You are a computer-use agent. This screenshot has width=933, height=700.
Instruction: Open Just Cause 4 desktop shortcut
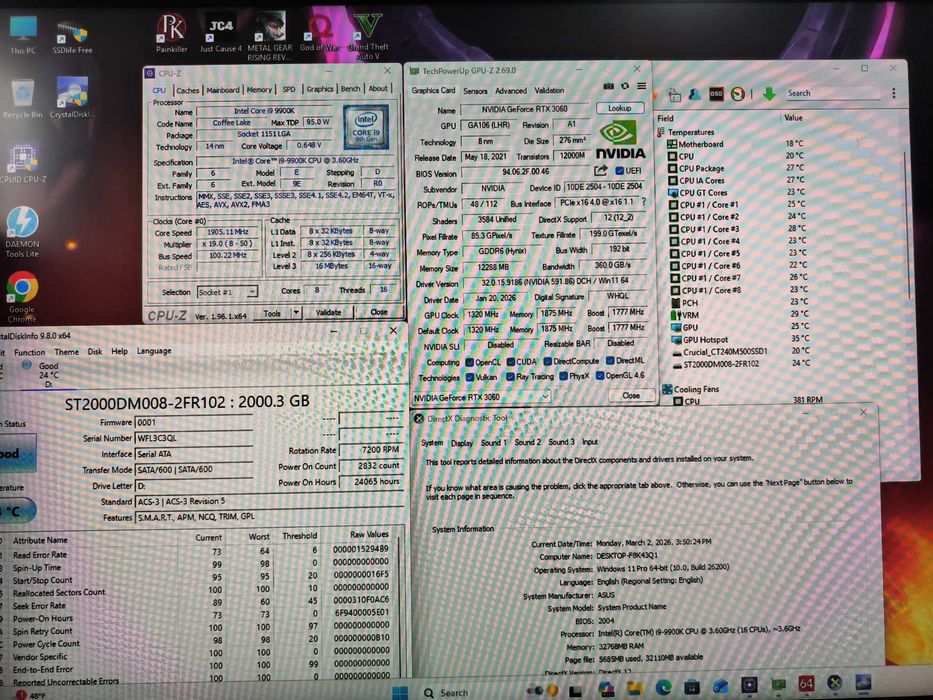[221, 33]
